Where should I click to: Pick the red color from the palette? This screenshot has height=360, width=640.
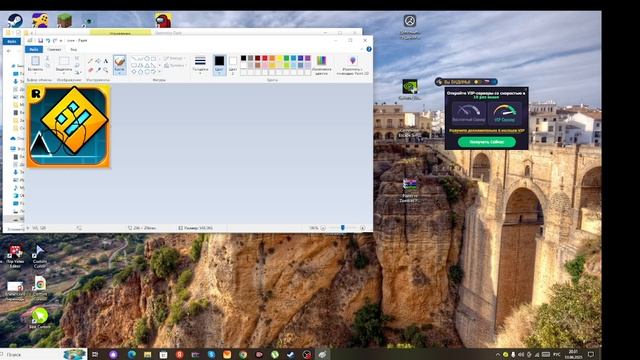tap(265, 58)
